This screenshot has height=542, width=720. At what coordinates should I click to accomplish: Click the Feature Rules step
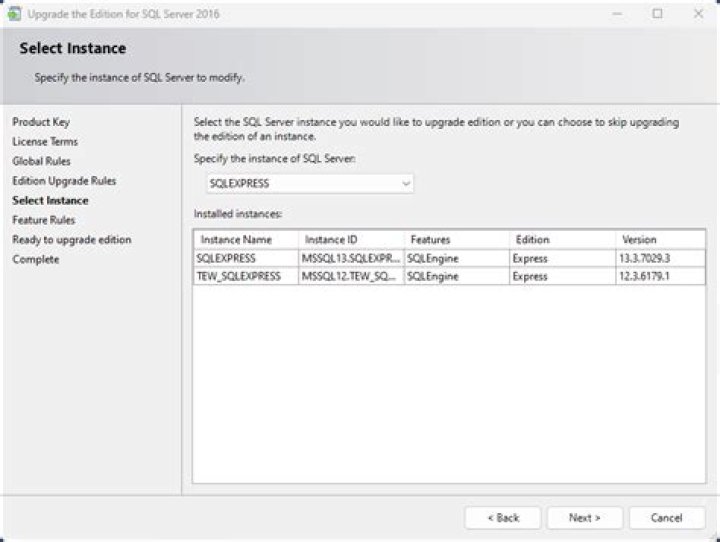(x=43, y=220)
